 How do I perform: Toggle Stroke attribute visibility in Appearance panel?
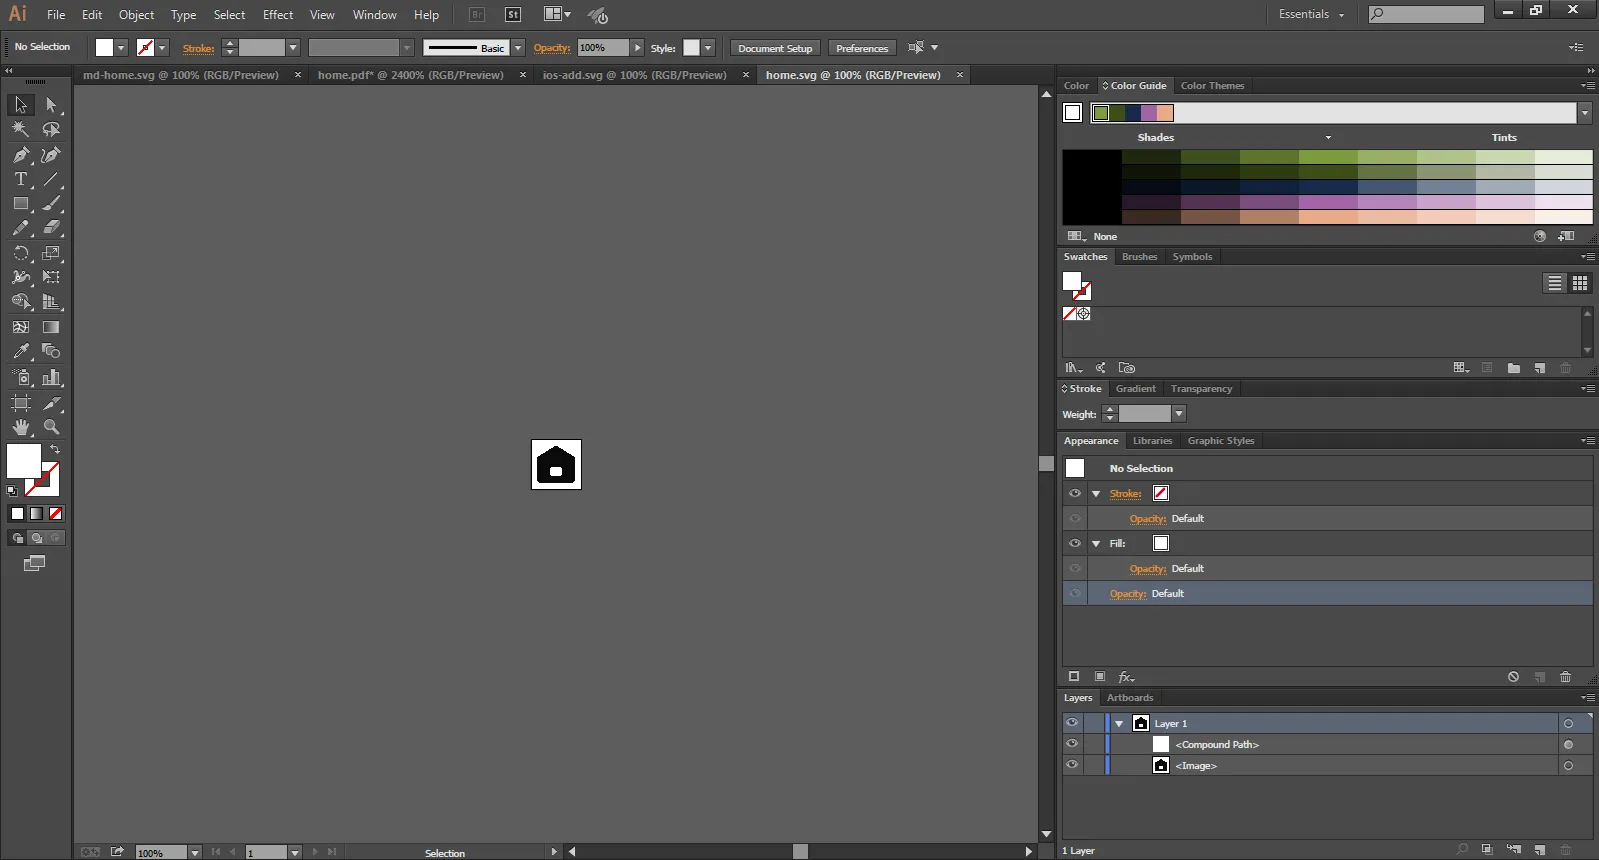(x=1075, y=493)
